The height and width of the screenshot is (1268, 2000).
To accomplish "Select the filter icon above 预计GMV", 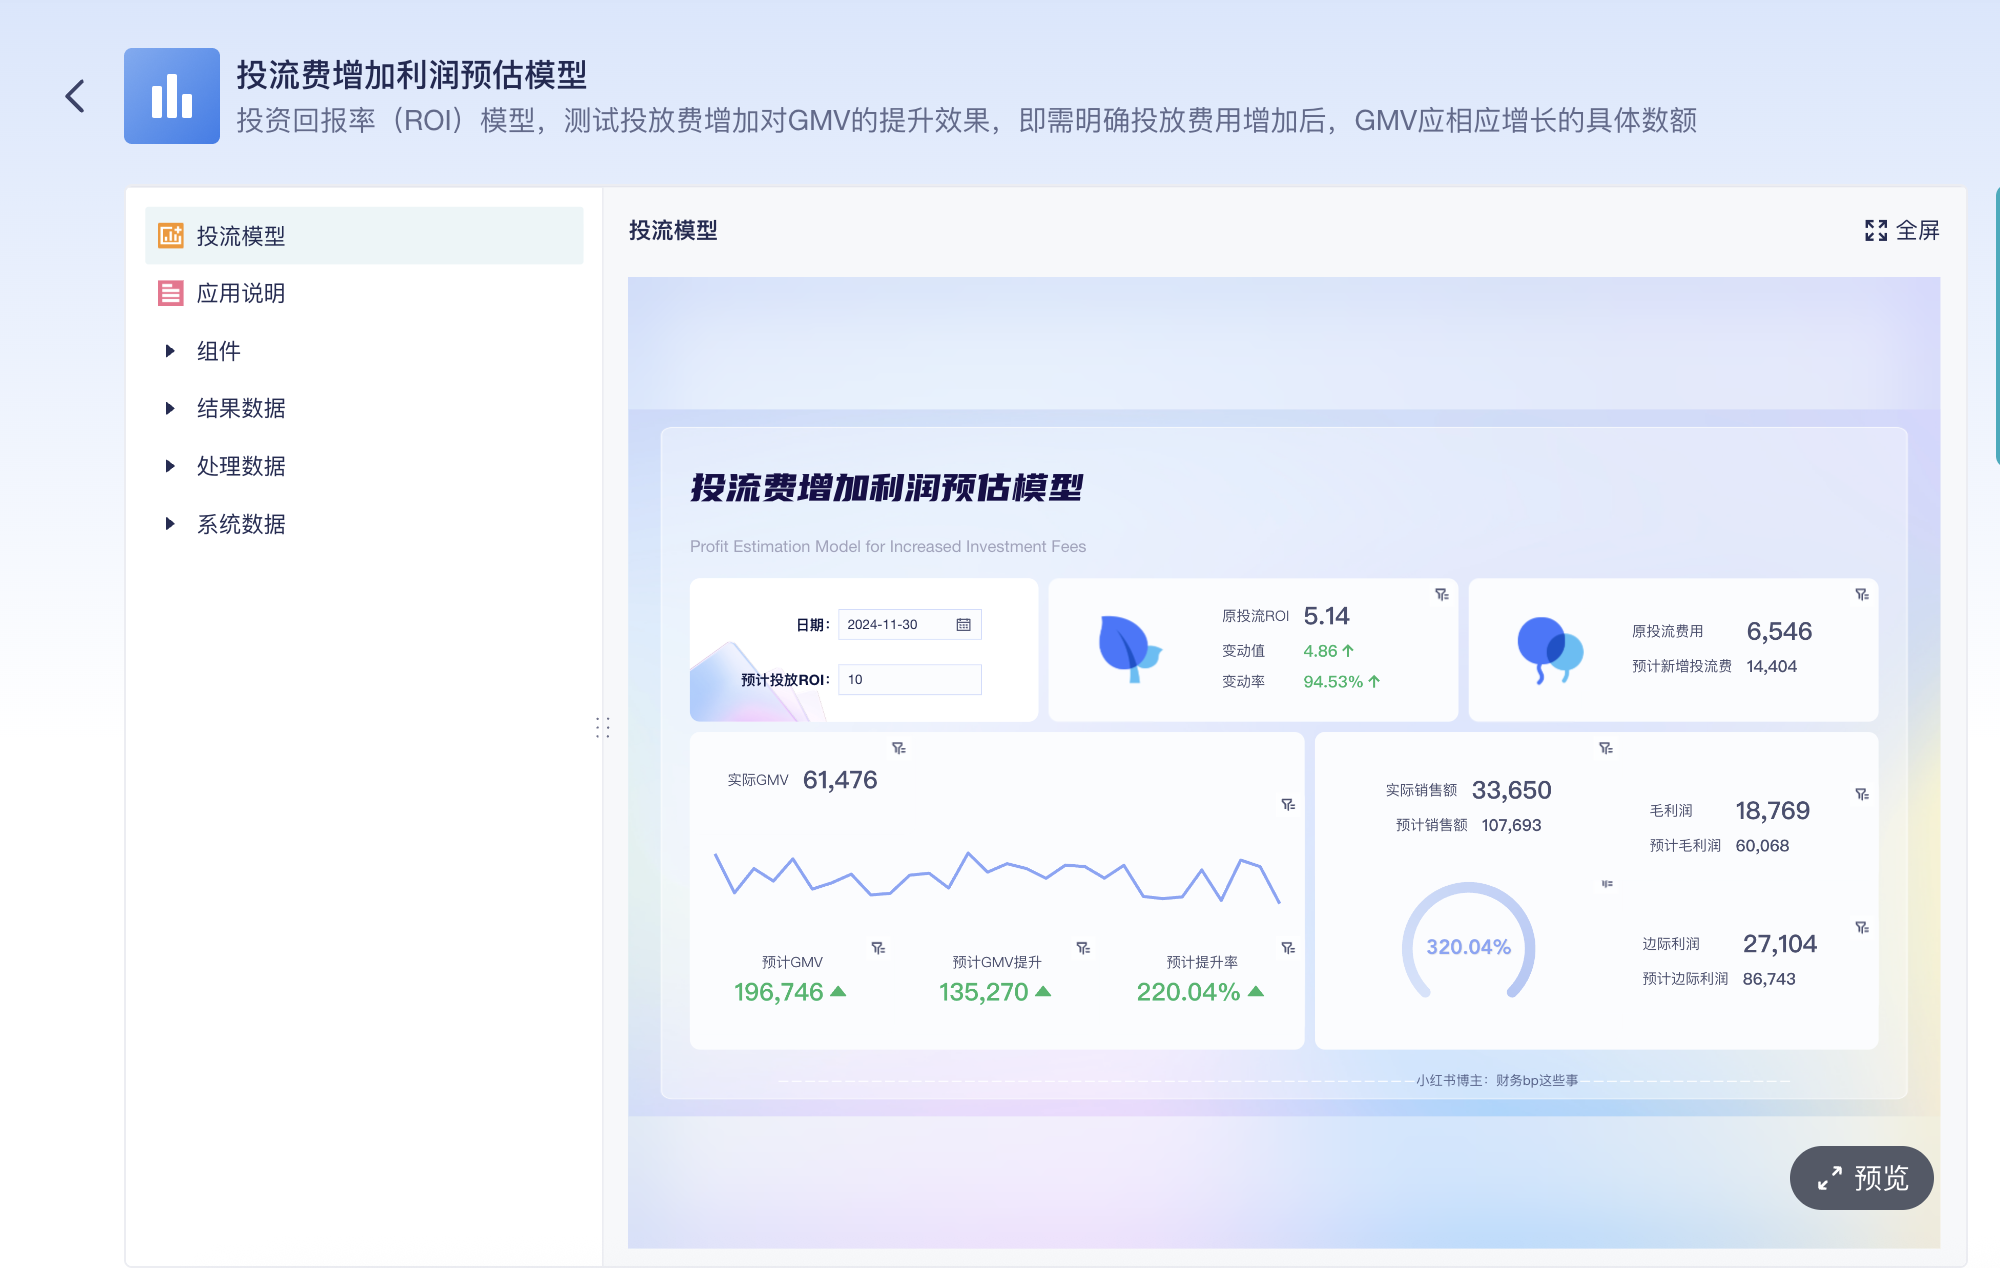I will coord(878,946).
